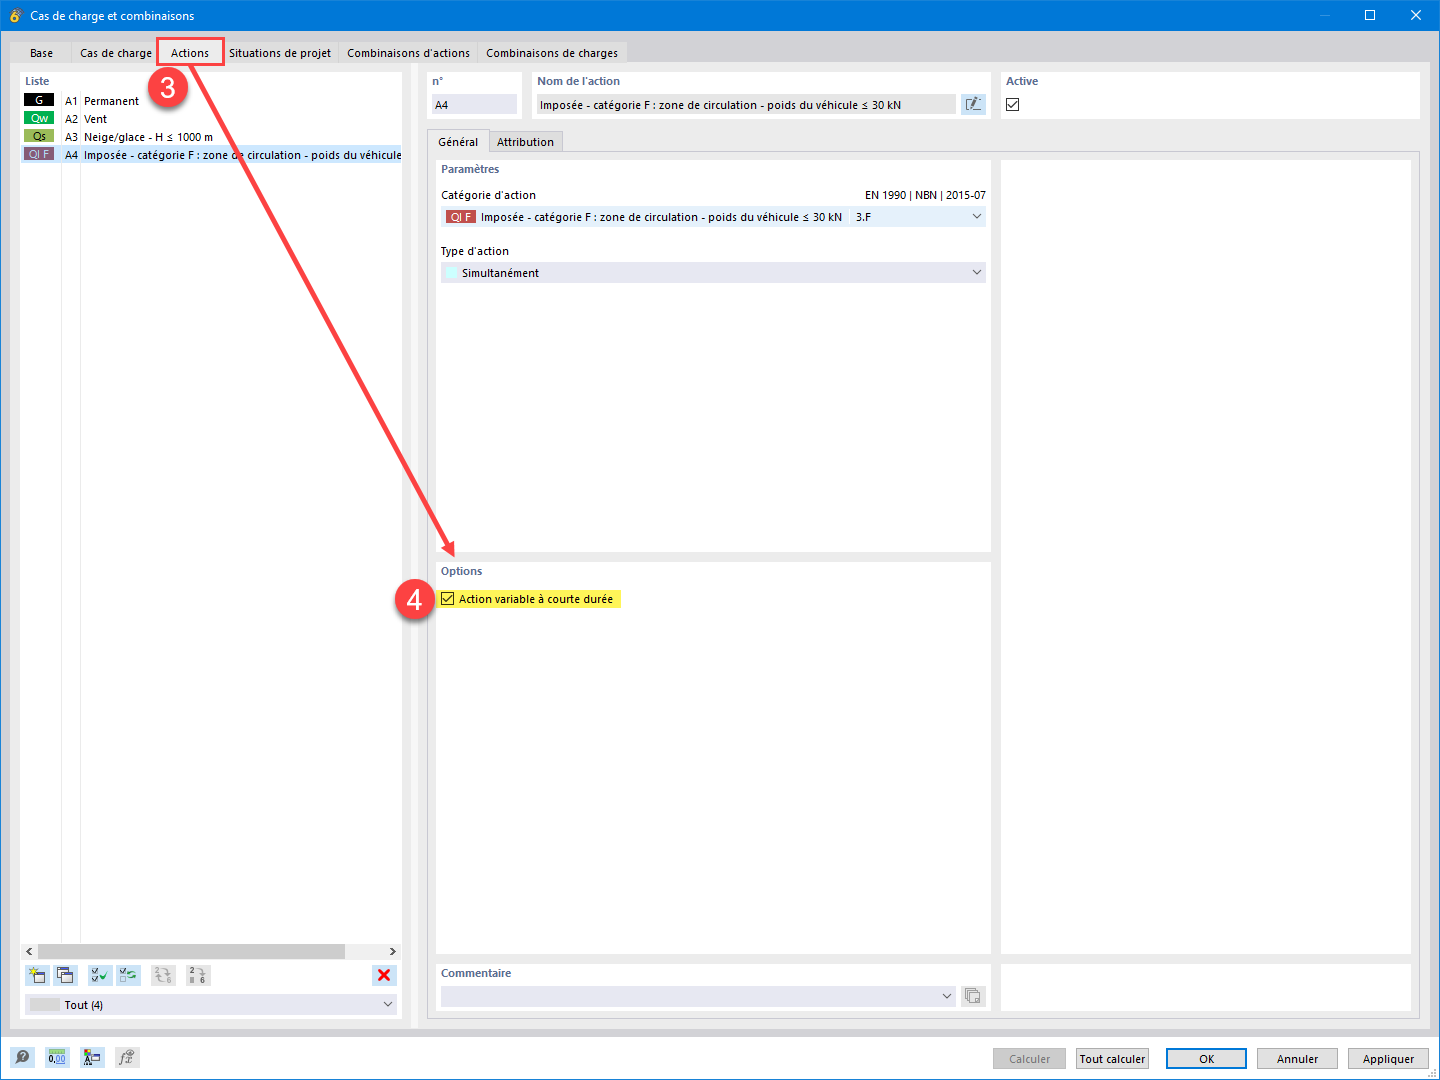Click the edit action name icon
Image resolution: width=1440 pixels, height=1080 pixels.
(x=973, y=104)
